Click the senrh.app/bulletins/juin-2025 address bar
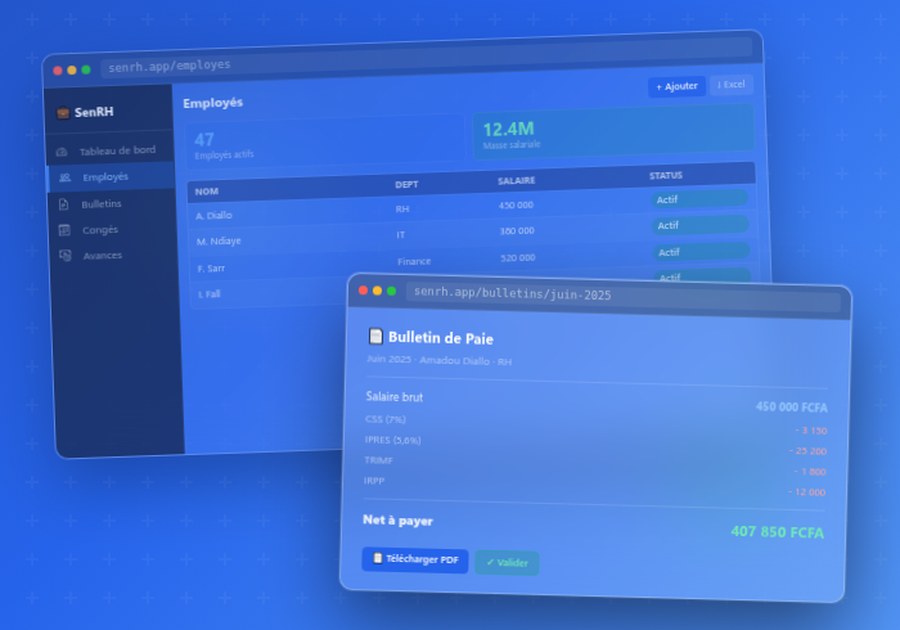 coord(623,297)
